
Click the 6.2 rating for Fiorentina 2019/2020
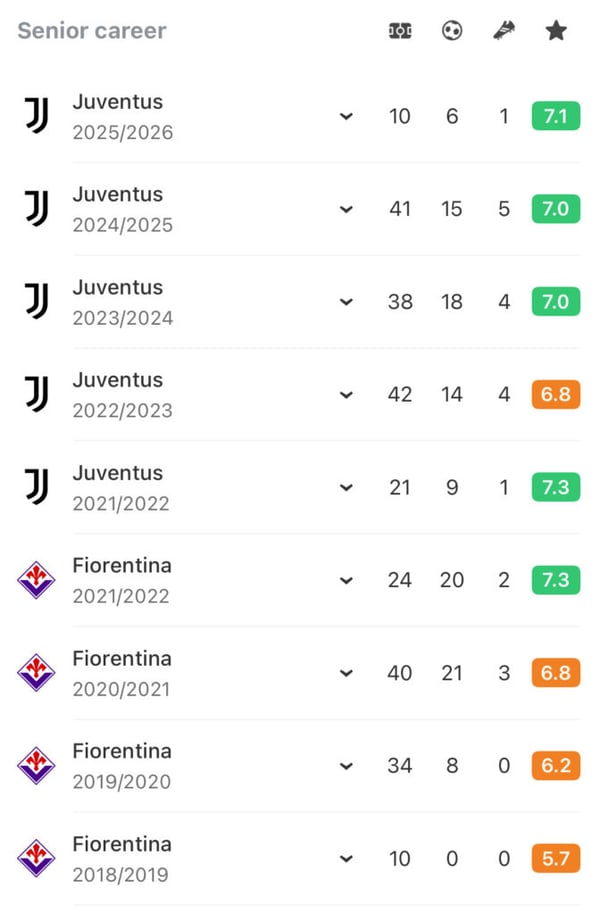click(x=556, y=766)
